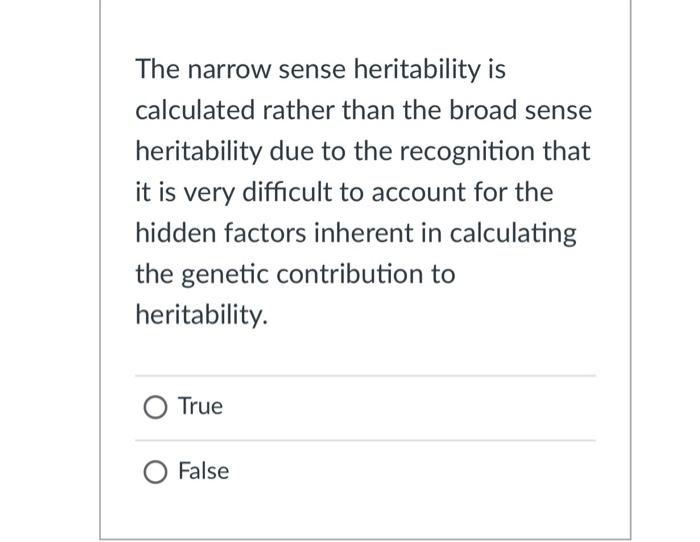Click the word 'difficult' in the question
700x542 pixels.
[x=288, y=192]
